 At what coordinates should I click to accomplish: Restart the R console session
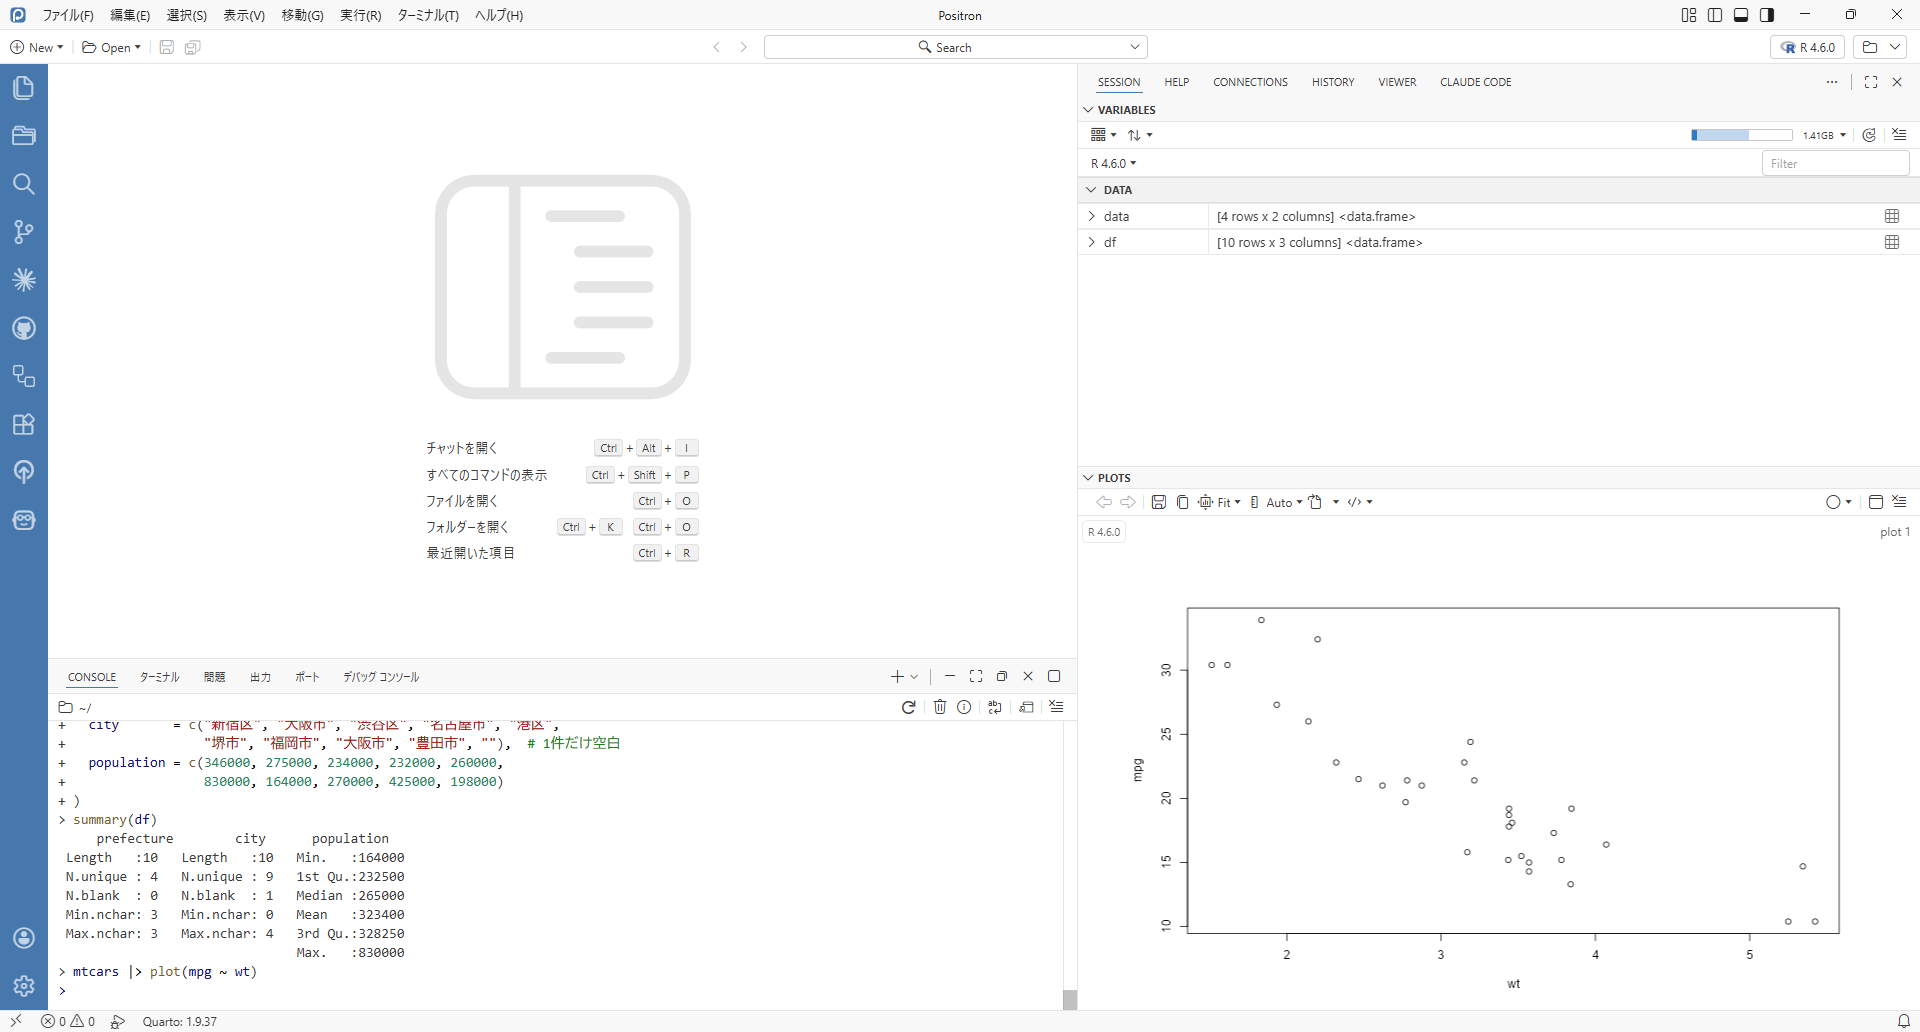click(x=908, y=707)
